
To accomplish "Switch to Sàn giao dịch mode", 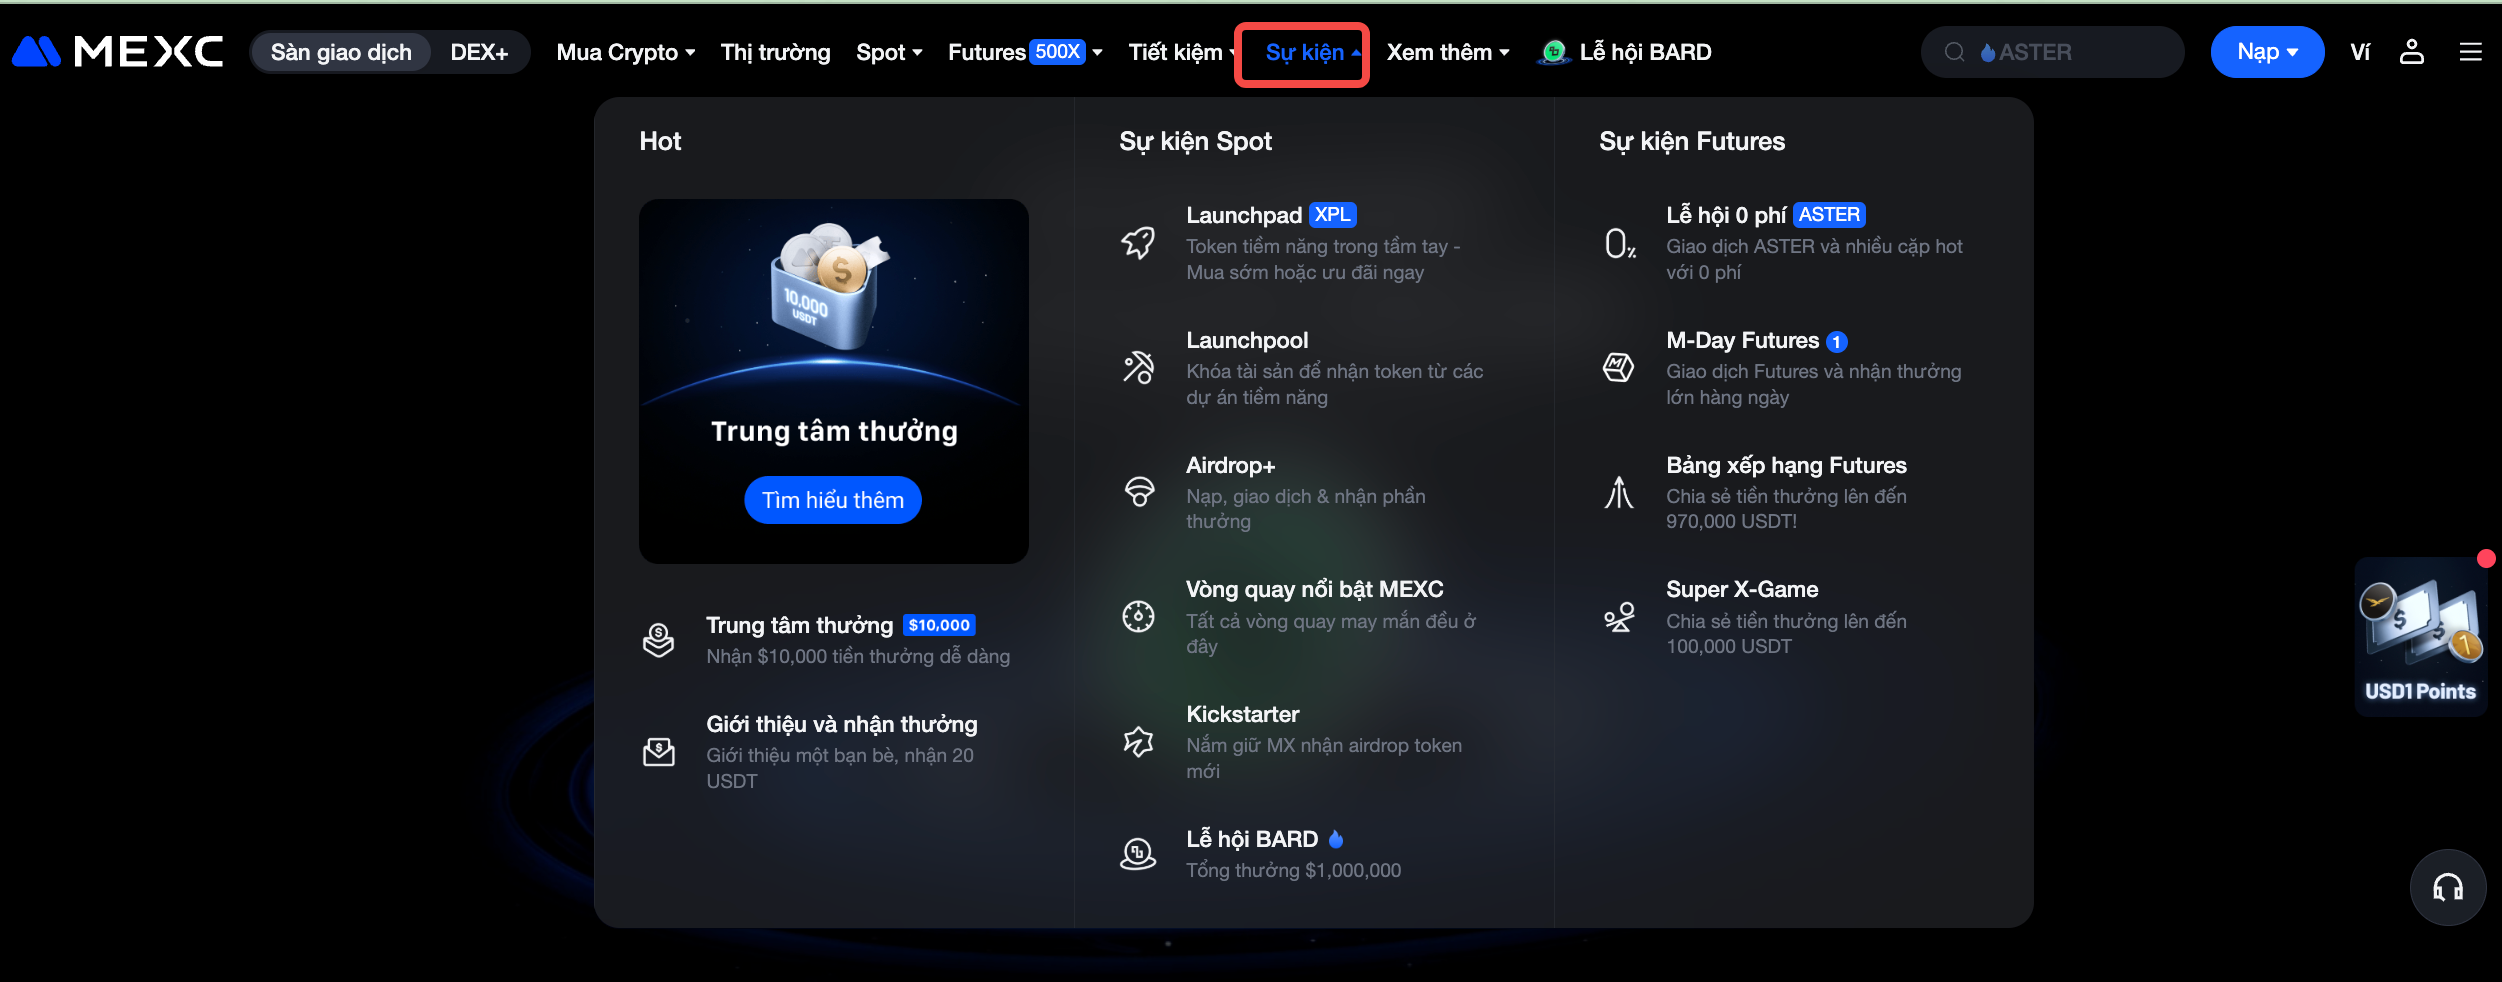I will point(341,52).
